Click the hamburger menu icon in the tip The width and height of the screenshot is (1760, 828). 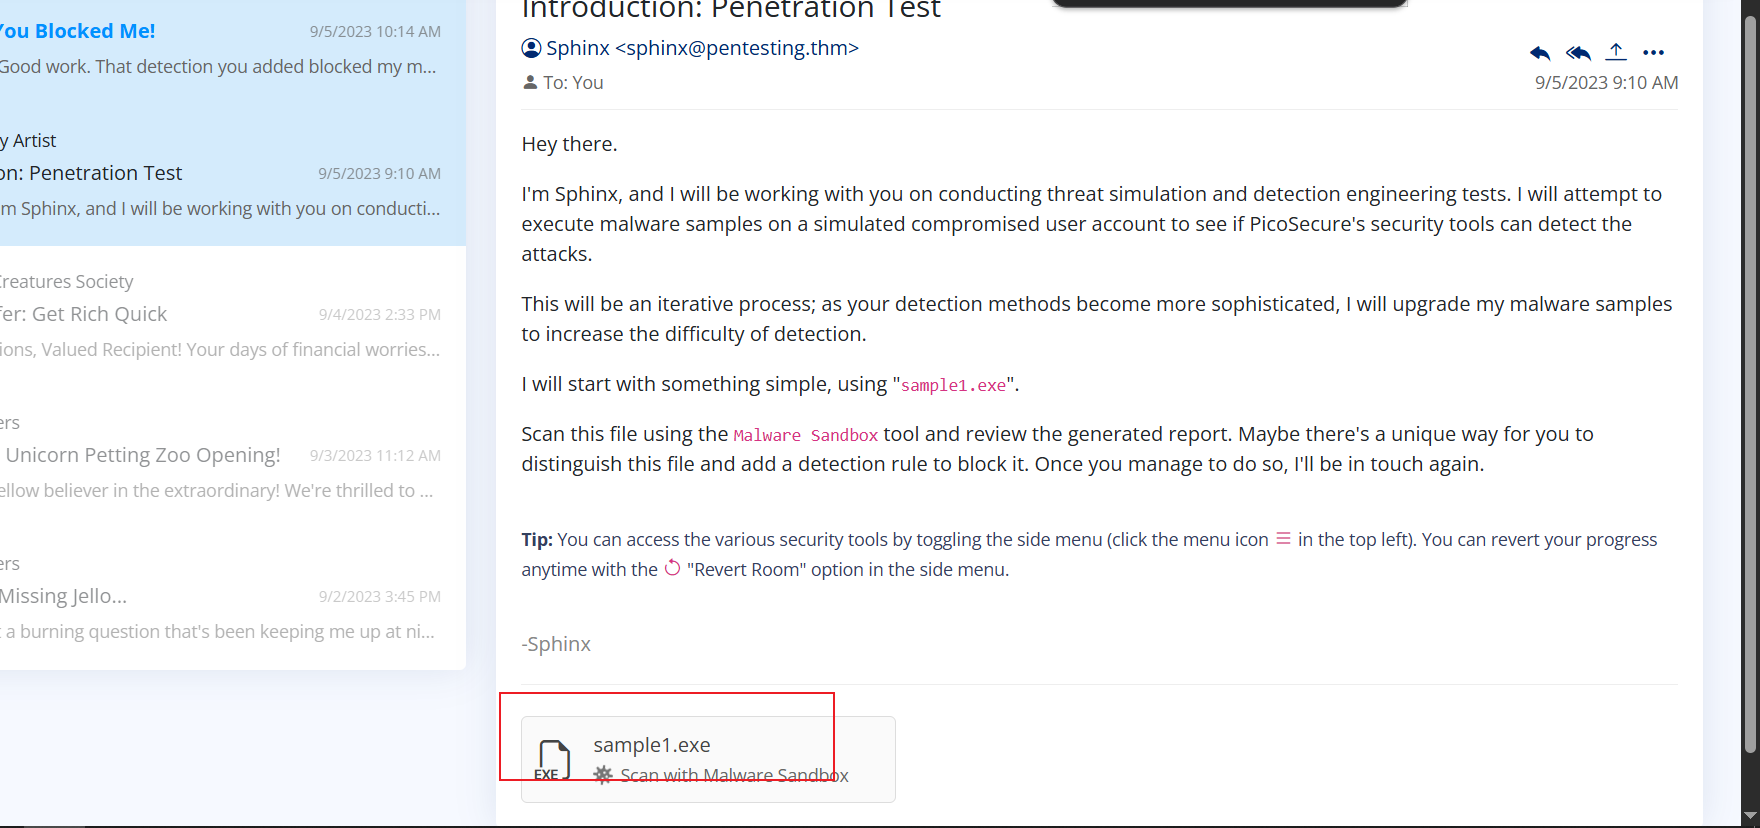coord(1283,539)
